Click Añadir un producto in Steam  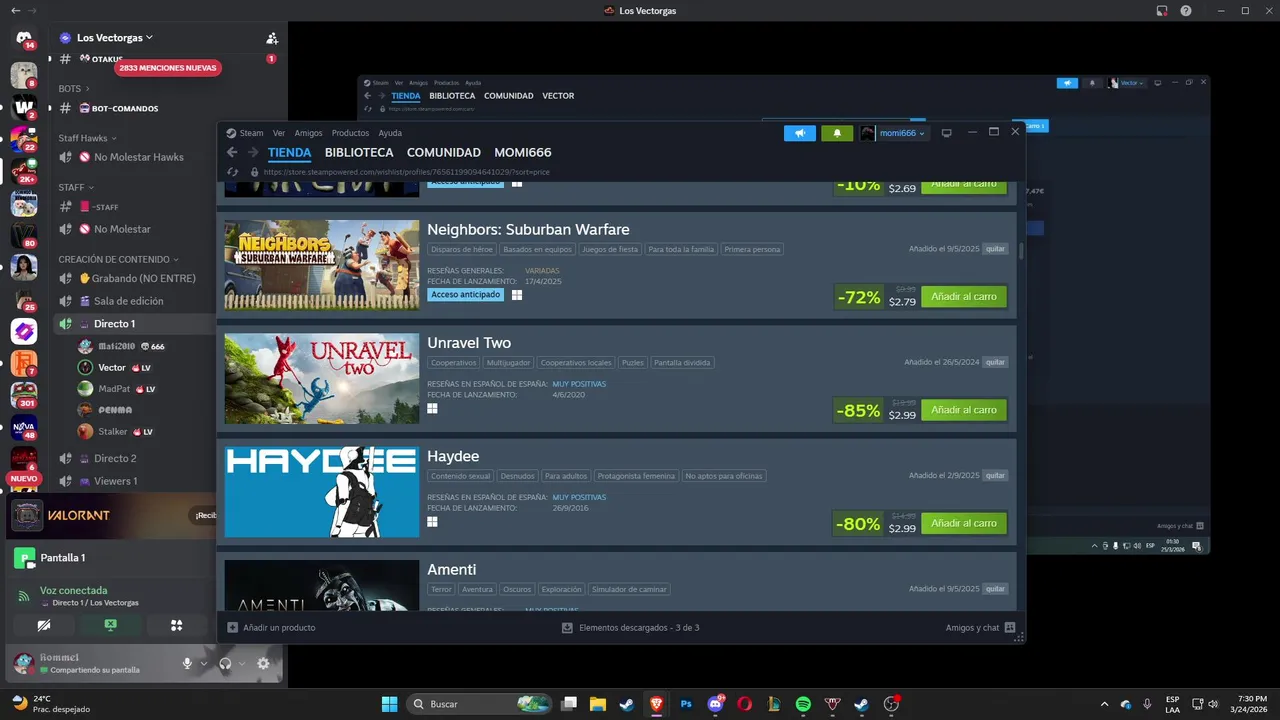click(271, 628)
